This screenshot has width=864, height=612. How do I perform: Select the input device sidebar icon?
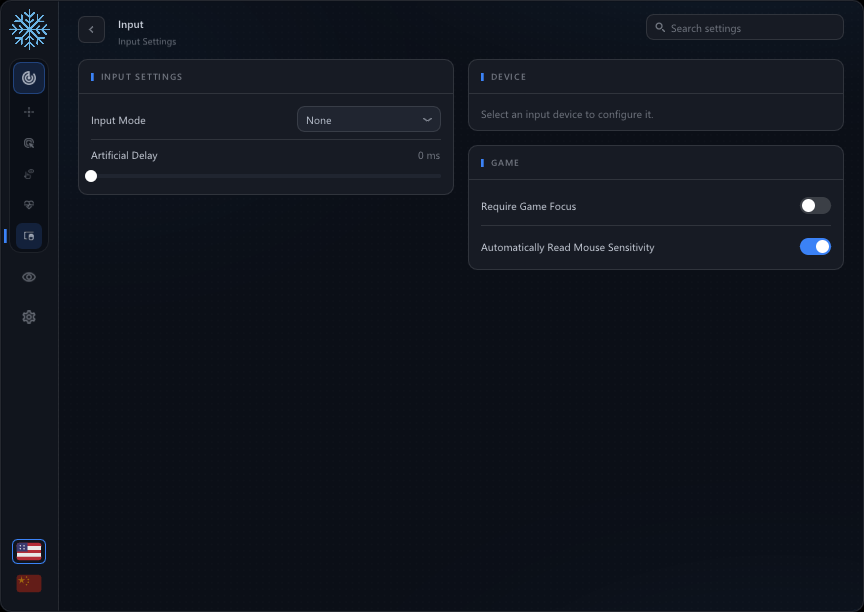click(29, 236)
